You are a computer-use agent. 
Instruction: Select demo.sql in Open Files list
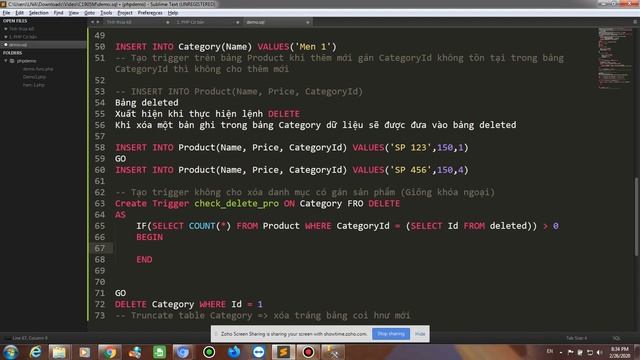18,44
